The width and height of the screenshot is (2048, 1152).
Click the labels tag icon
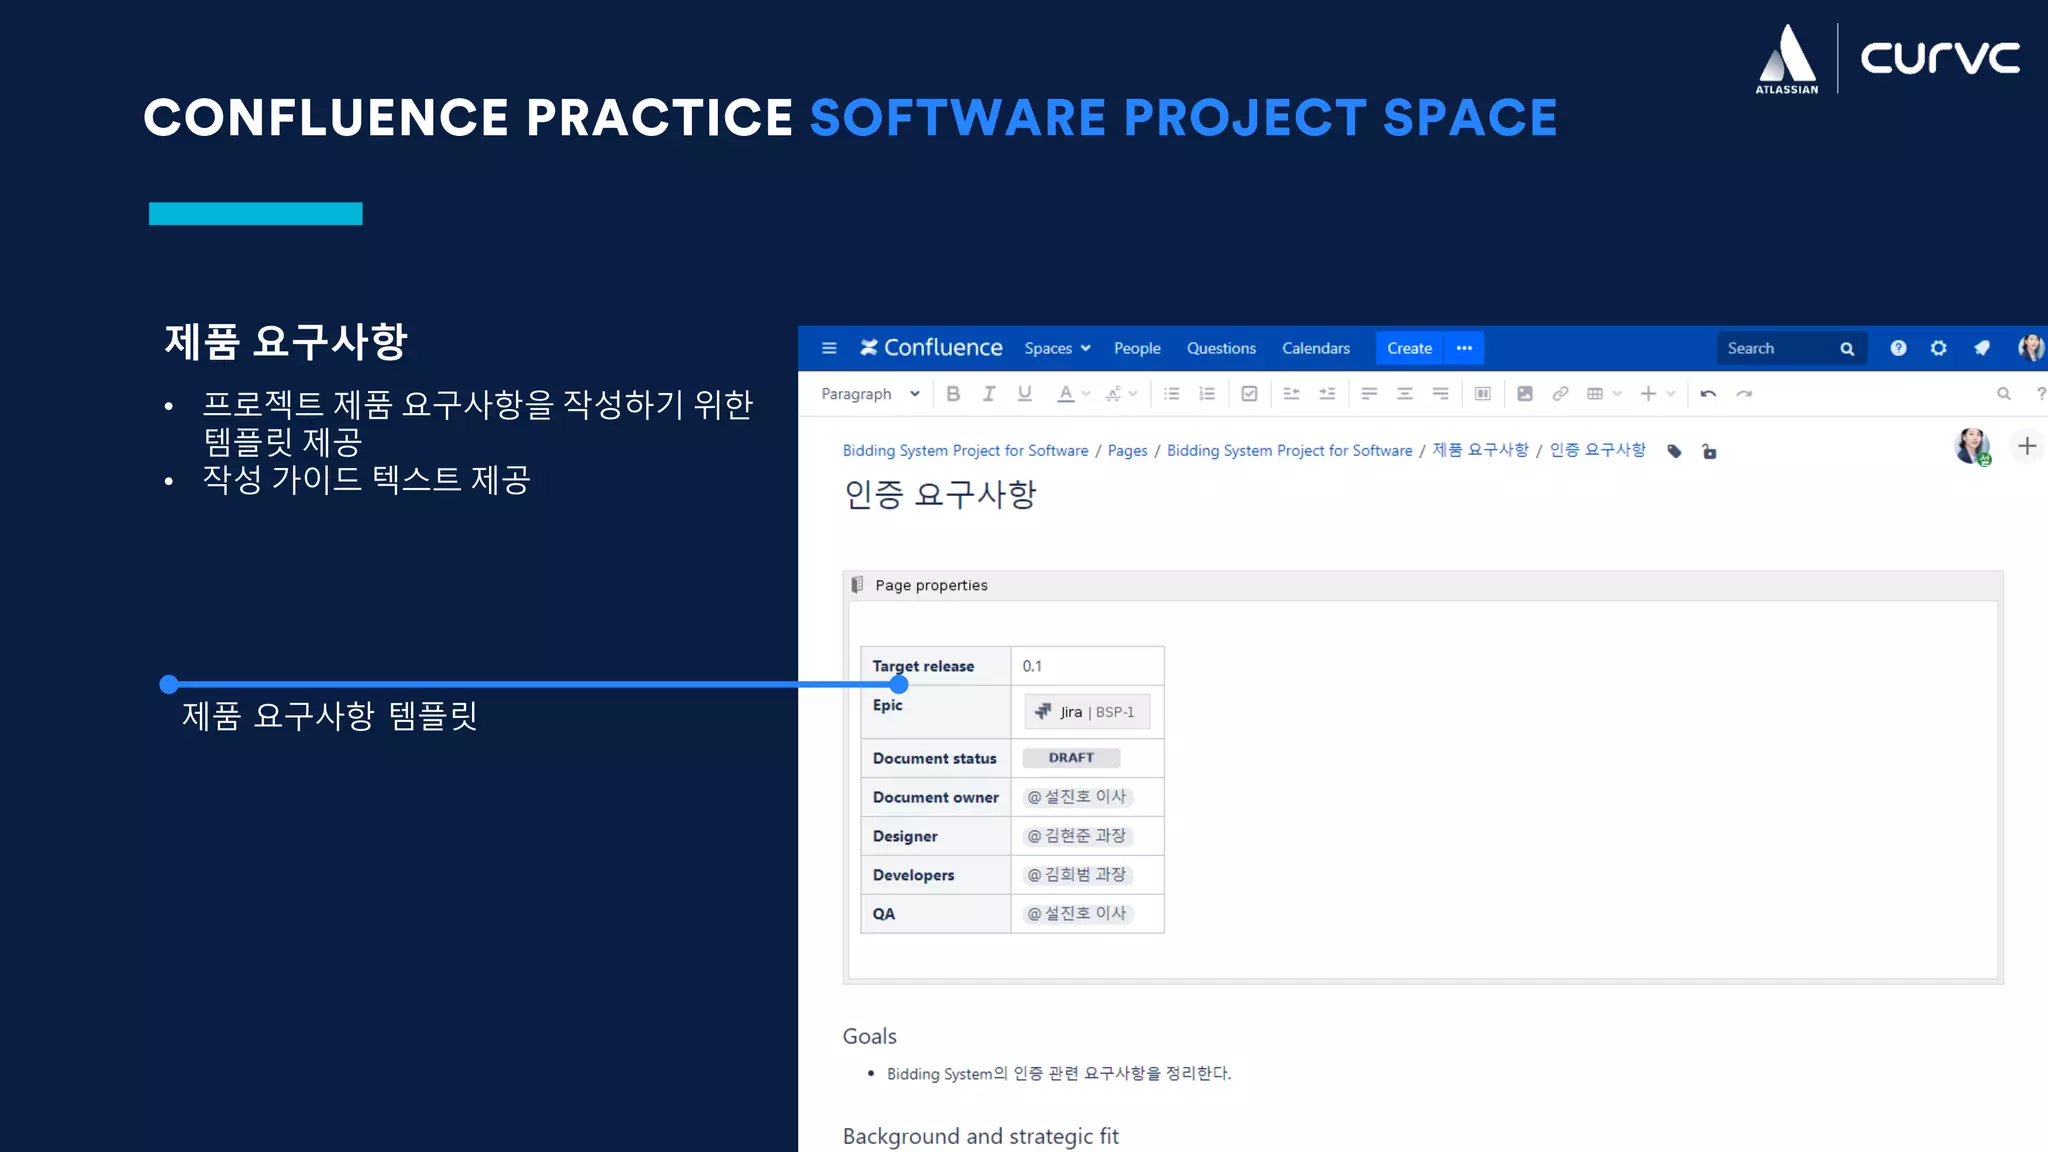click(1675, 451)
